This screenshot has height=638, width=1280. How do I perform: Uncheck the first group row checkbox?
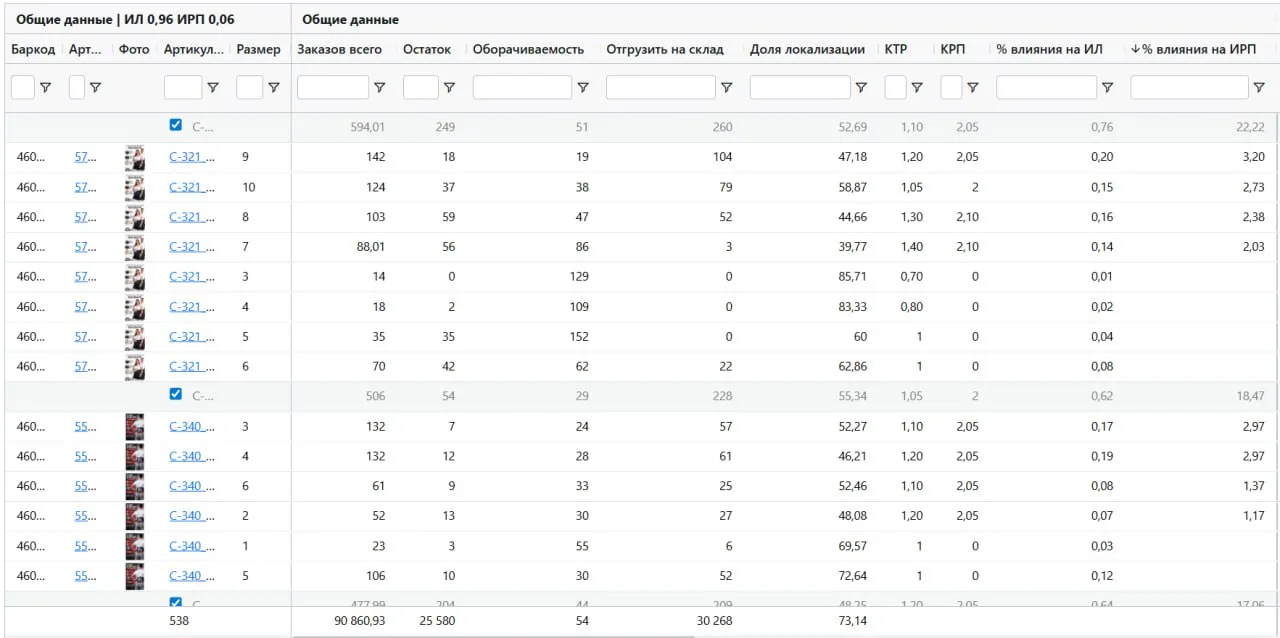(x=176, y=125)
